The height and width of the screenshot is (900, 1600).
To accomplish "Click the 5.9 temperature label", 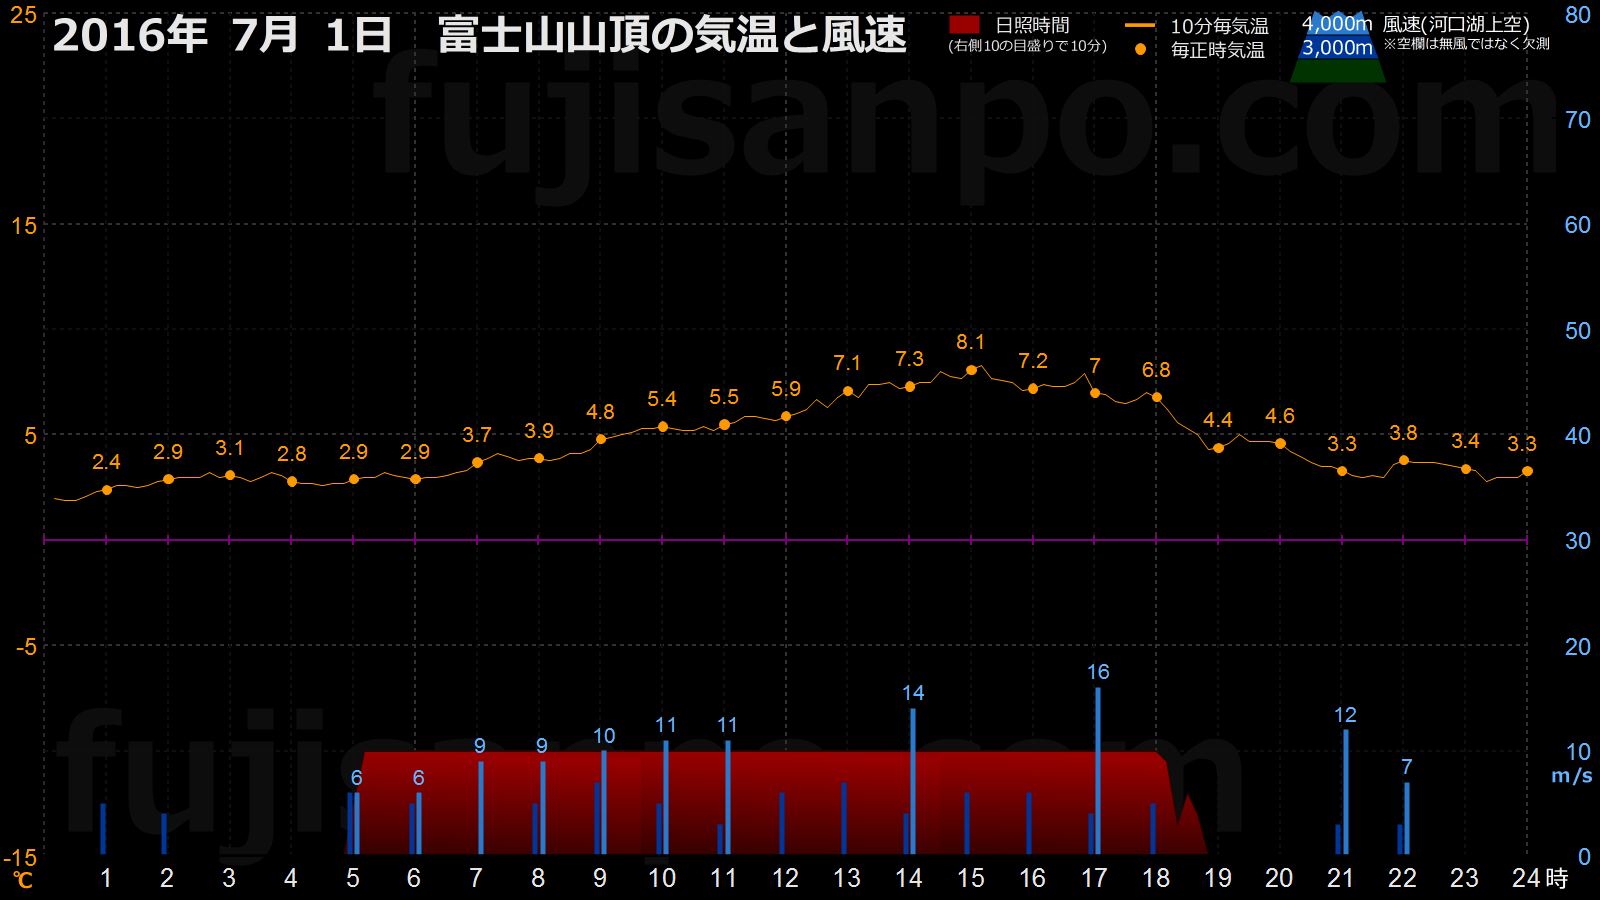I will coord(786,389).
